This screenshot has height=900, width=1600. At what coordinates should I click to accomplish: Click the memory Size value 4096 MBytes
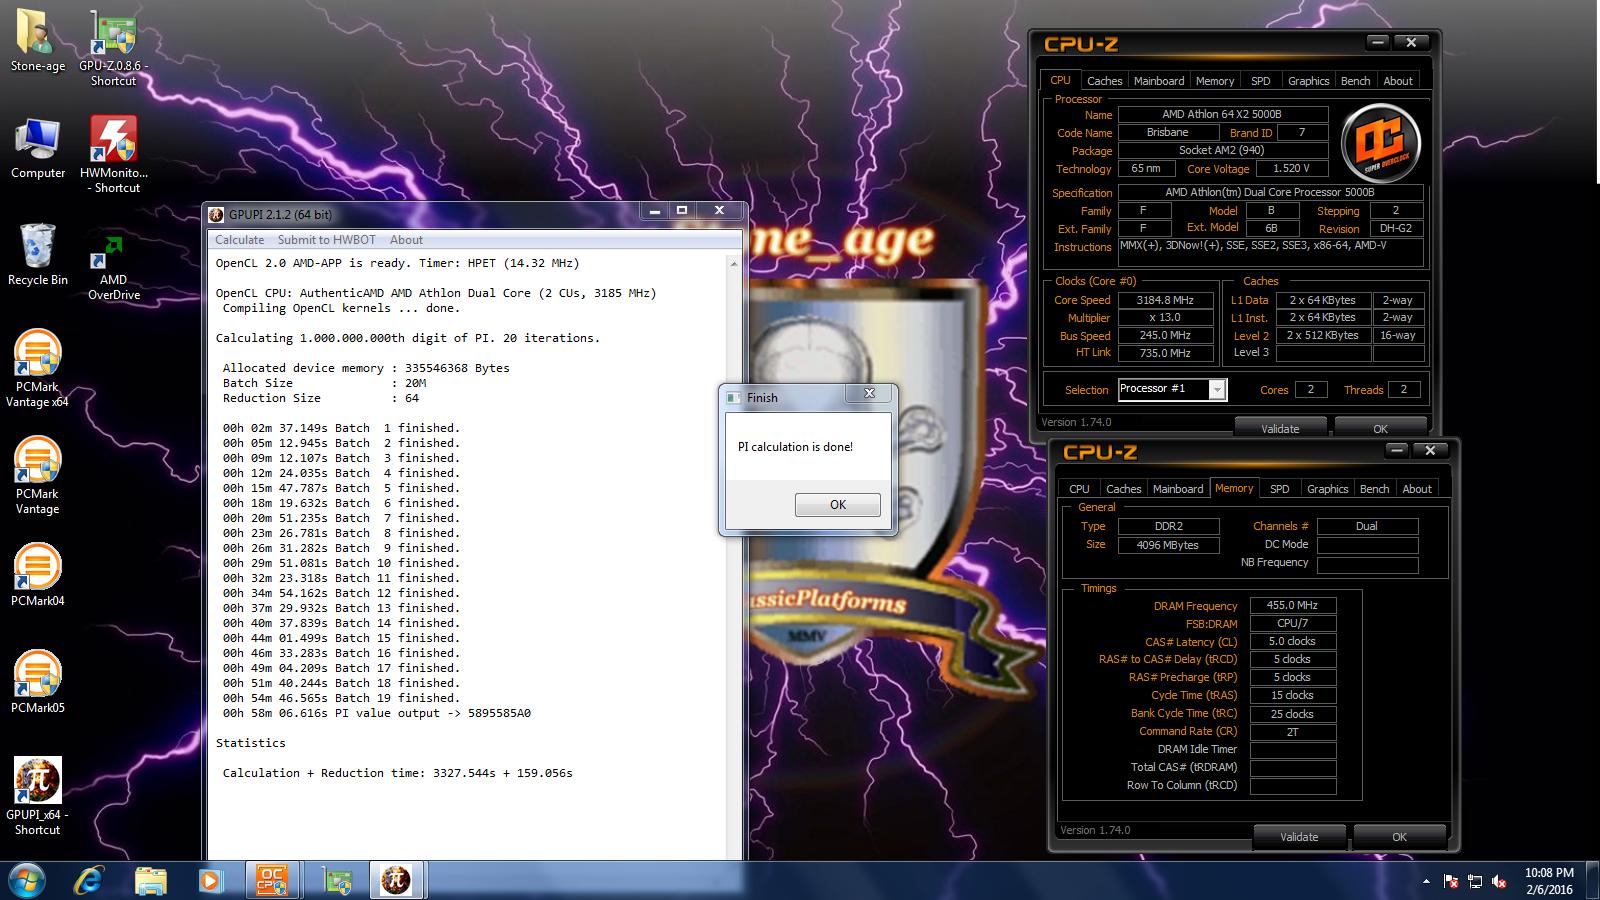coord(1167,545)
